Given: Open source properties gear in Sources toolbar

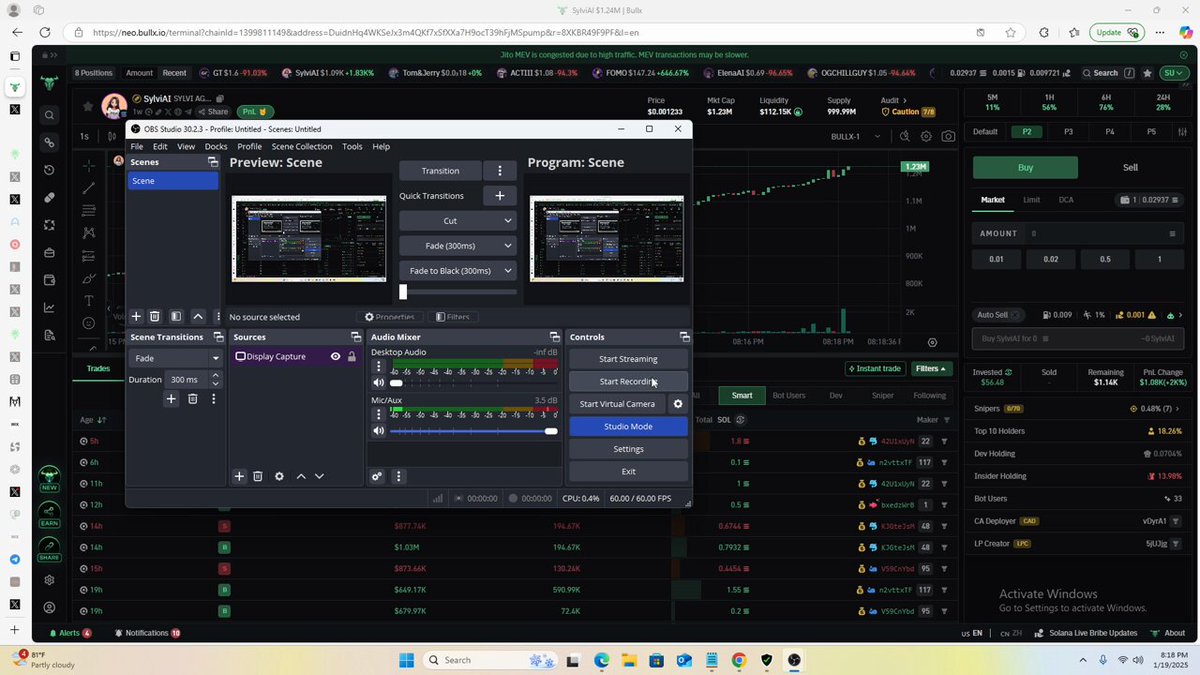Looking at the screenshot, I should (279, 476).
